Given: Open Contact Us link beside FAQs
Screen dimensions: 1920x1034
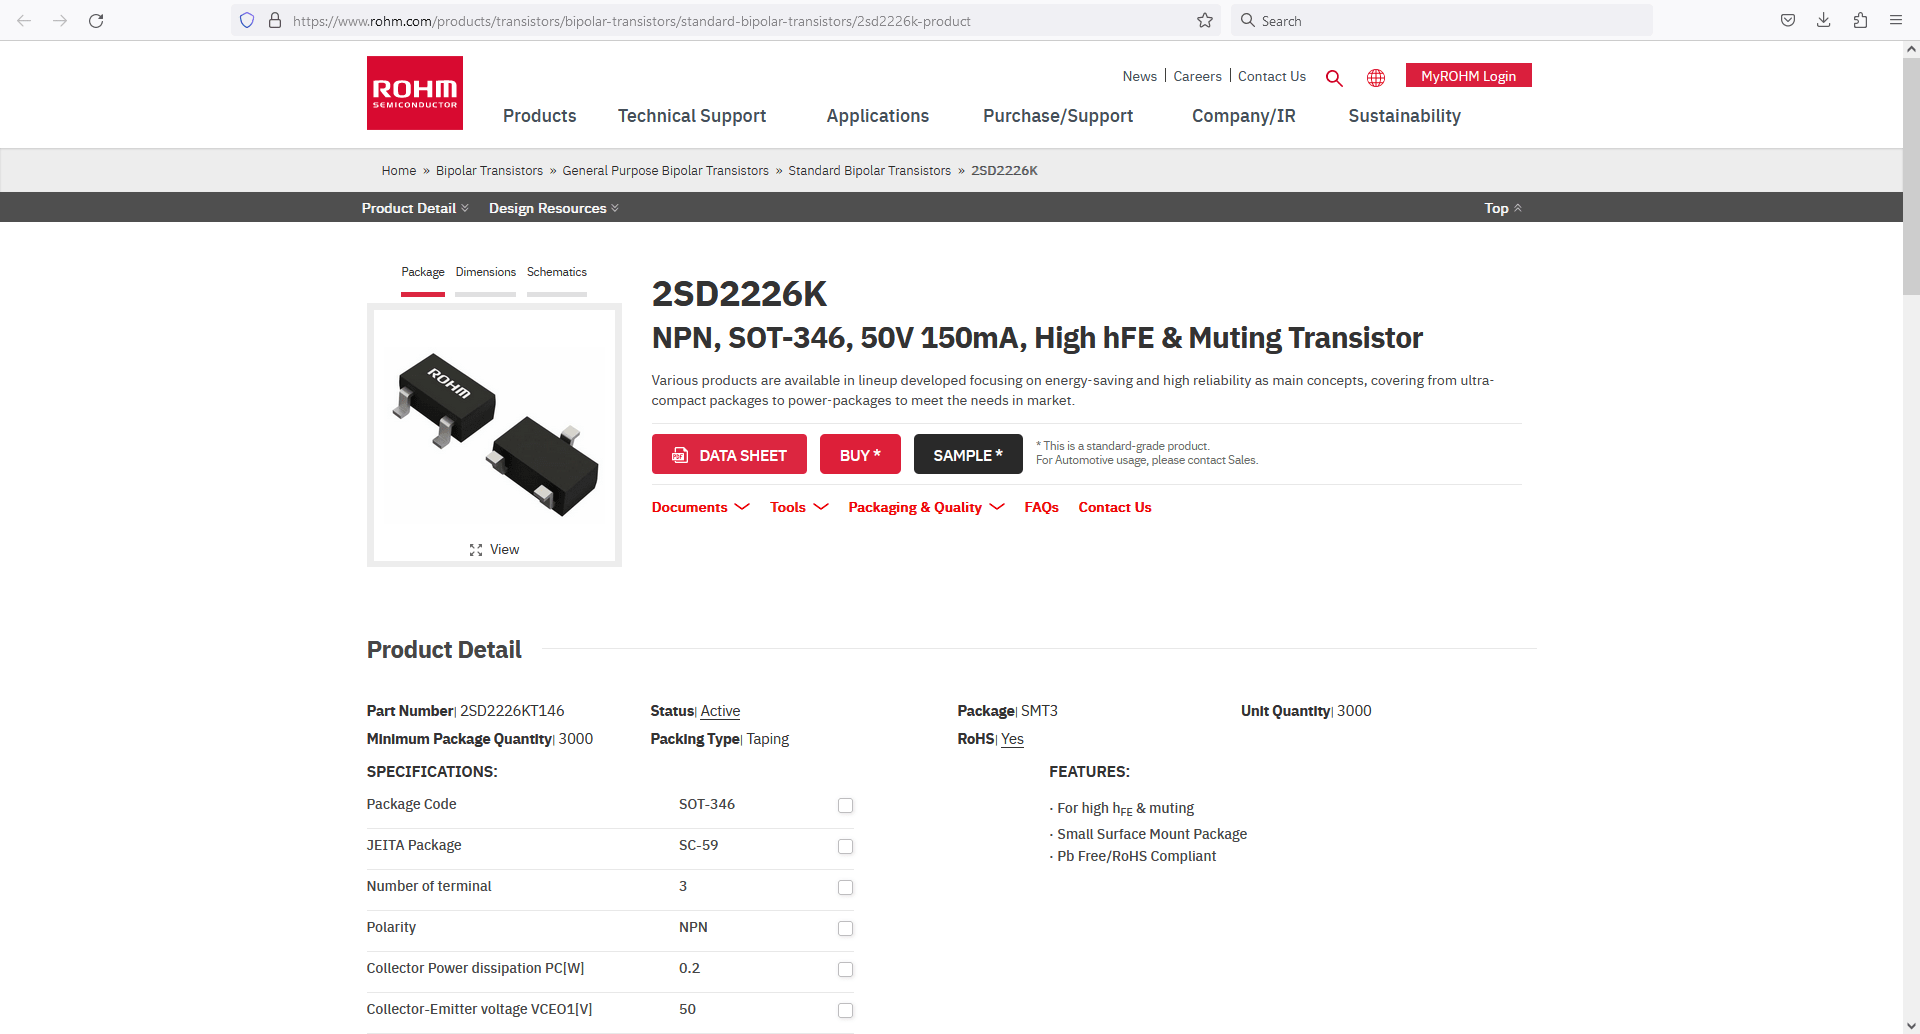Looking at the screenshot, I should (1115, 507).
